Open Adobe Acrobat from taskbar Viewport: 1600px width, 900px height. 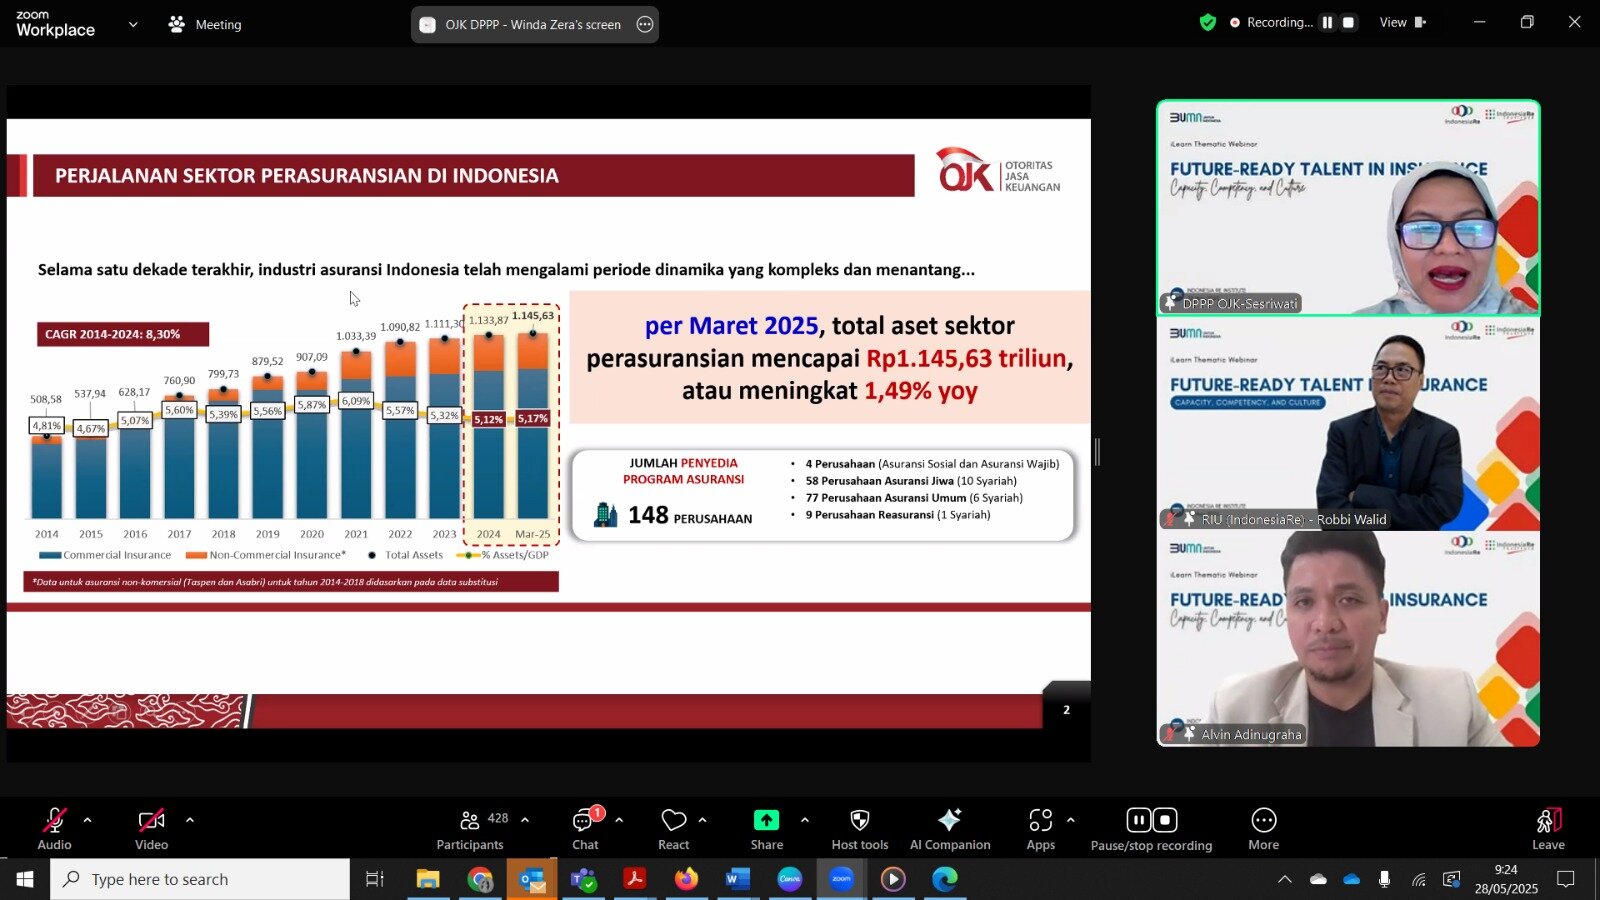click(634, 879)
